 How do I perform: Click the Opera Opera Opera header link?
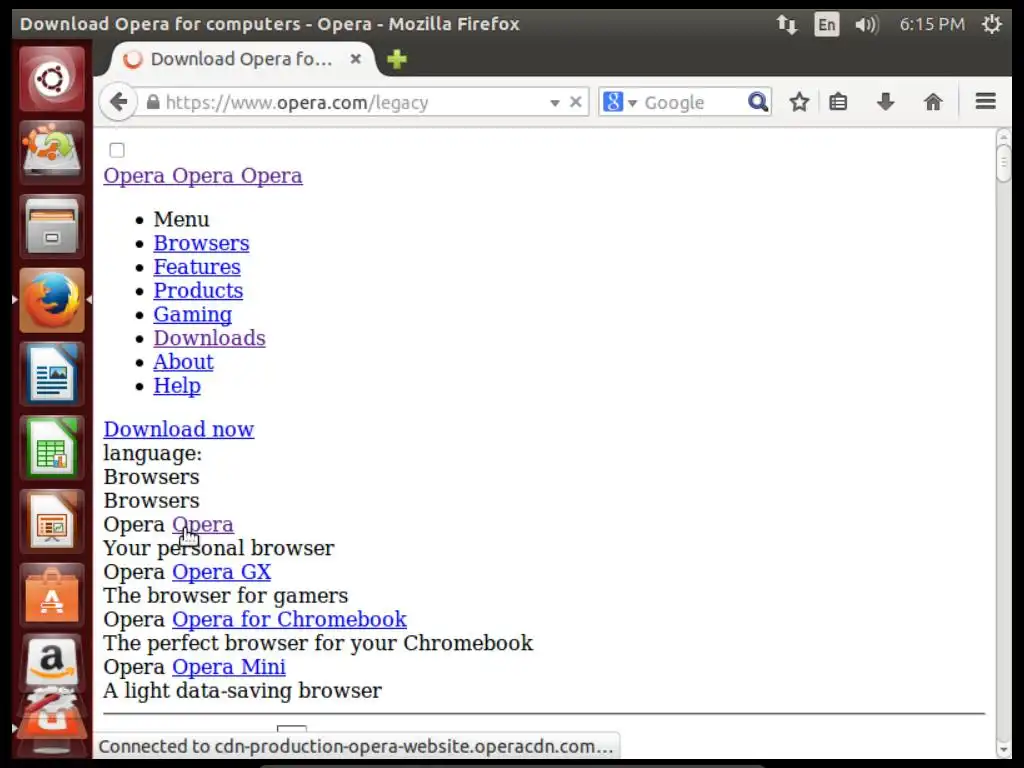coord(202,176)
